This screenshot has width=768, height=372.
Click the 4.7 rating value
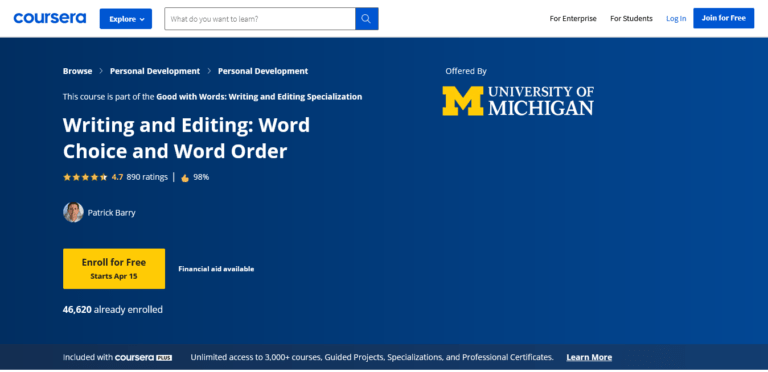coord(117,177)
